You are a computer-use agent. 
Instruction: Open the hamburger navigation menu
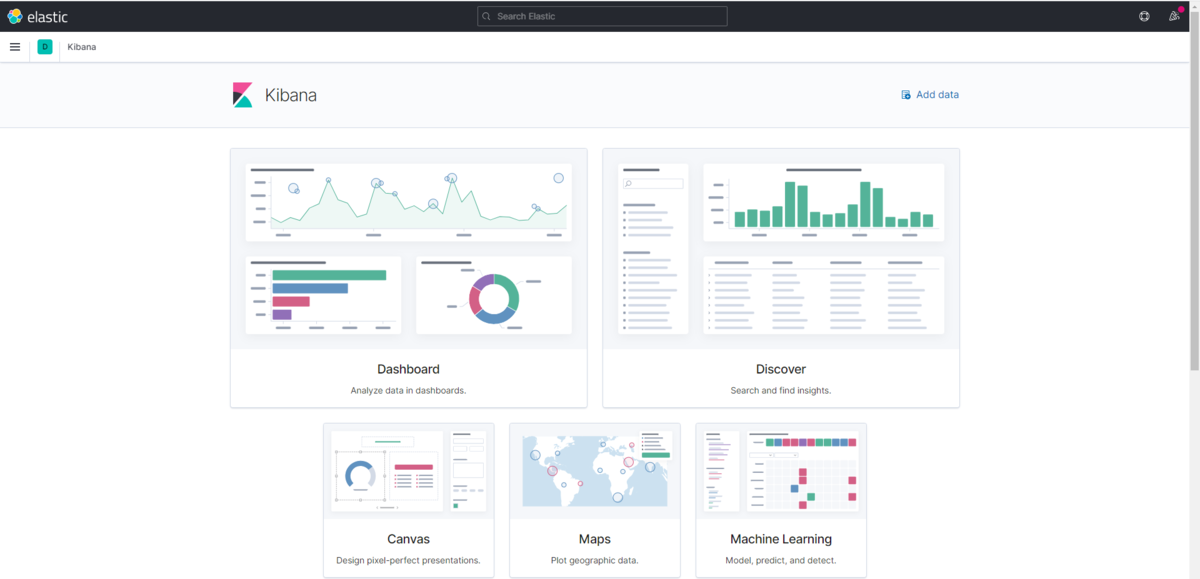15,47
